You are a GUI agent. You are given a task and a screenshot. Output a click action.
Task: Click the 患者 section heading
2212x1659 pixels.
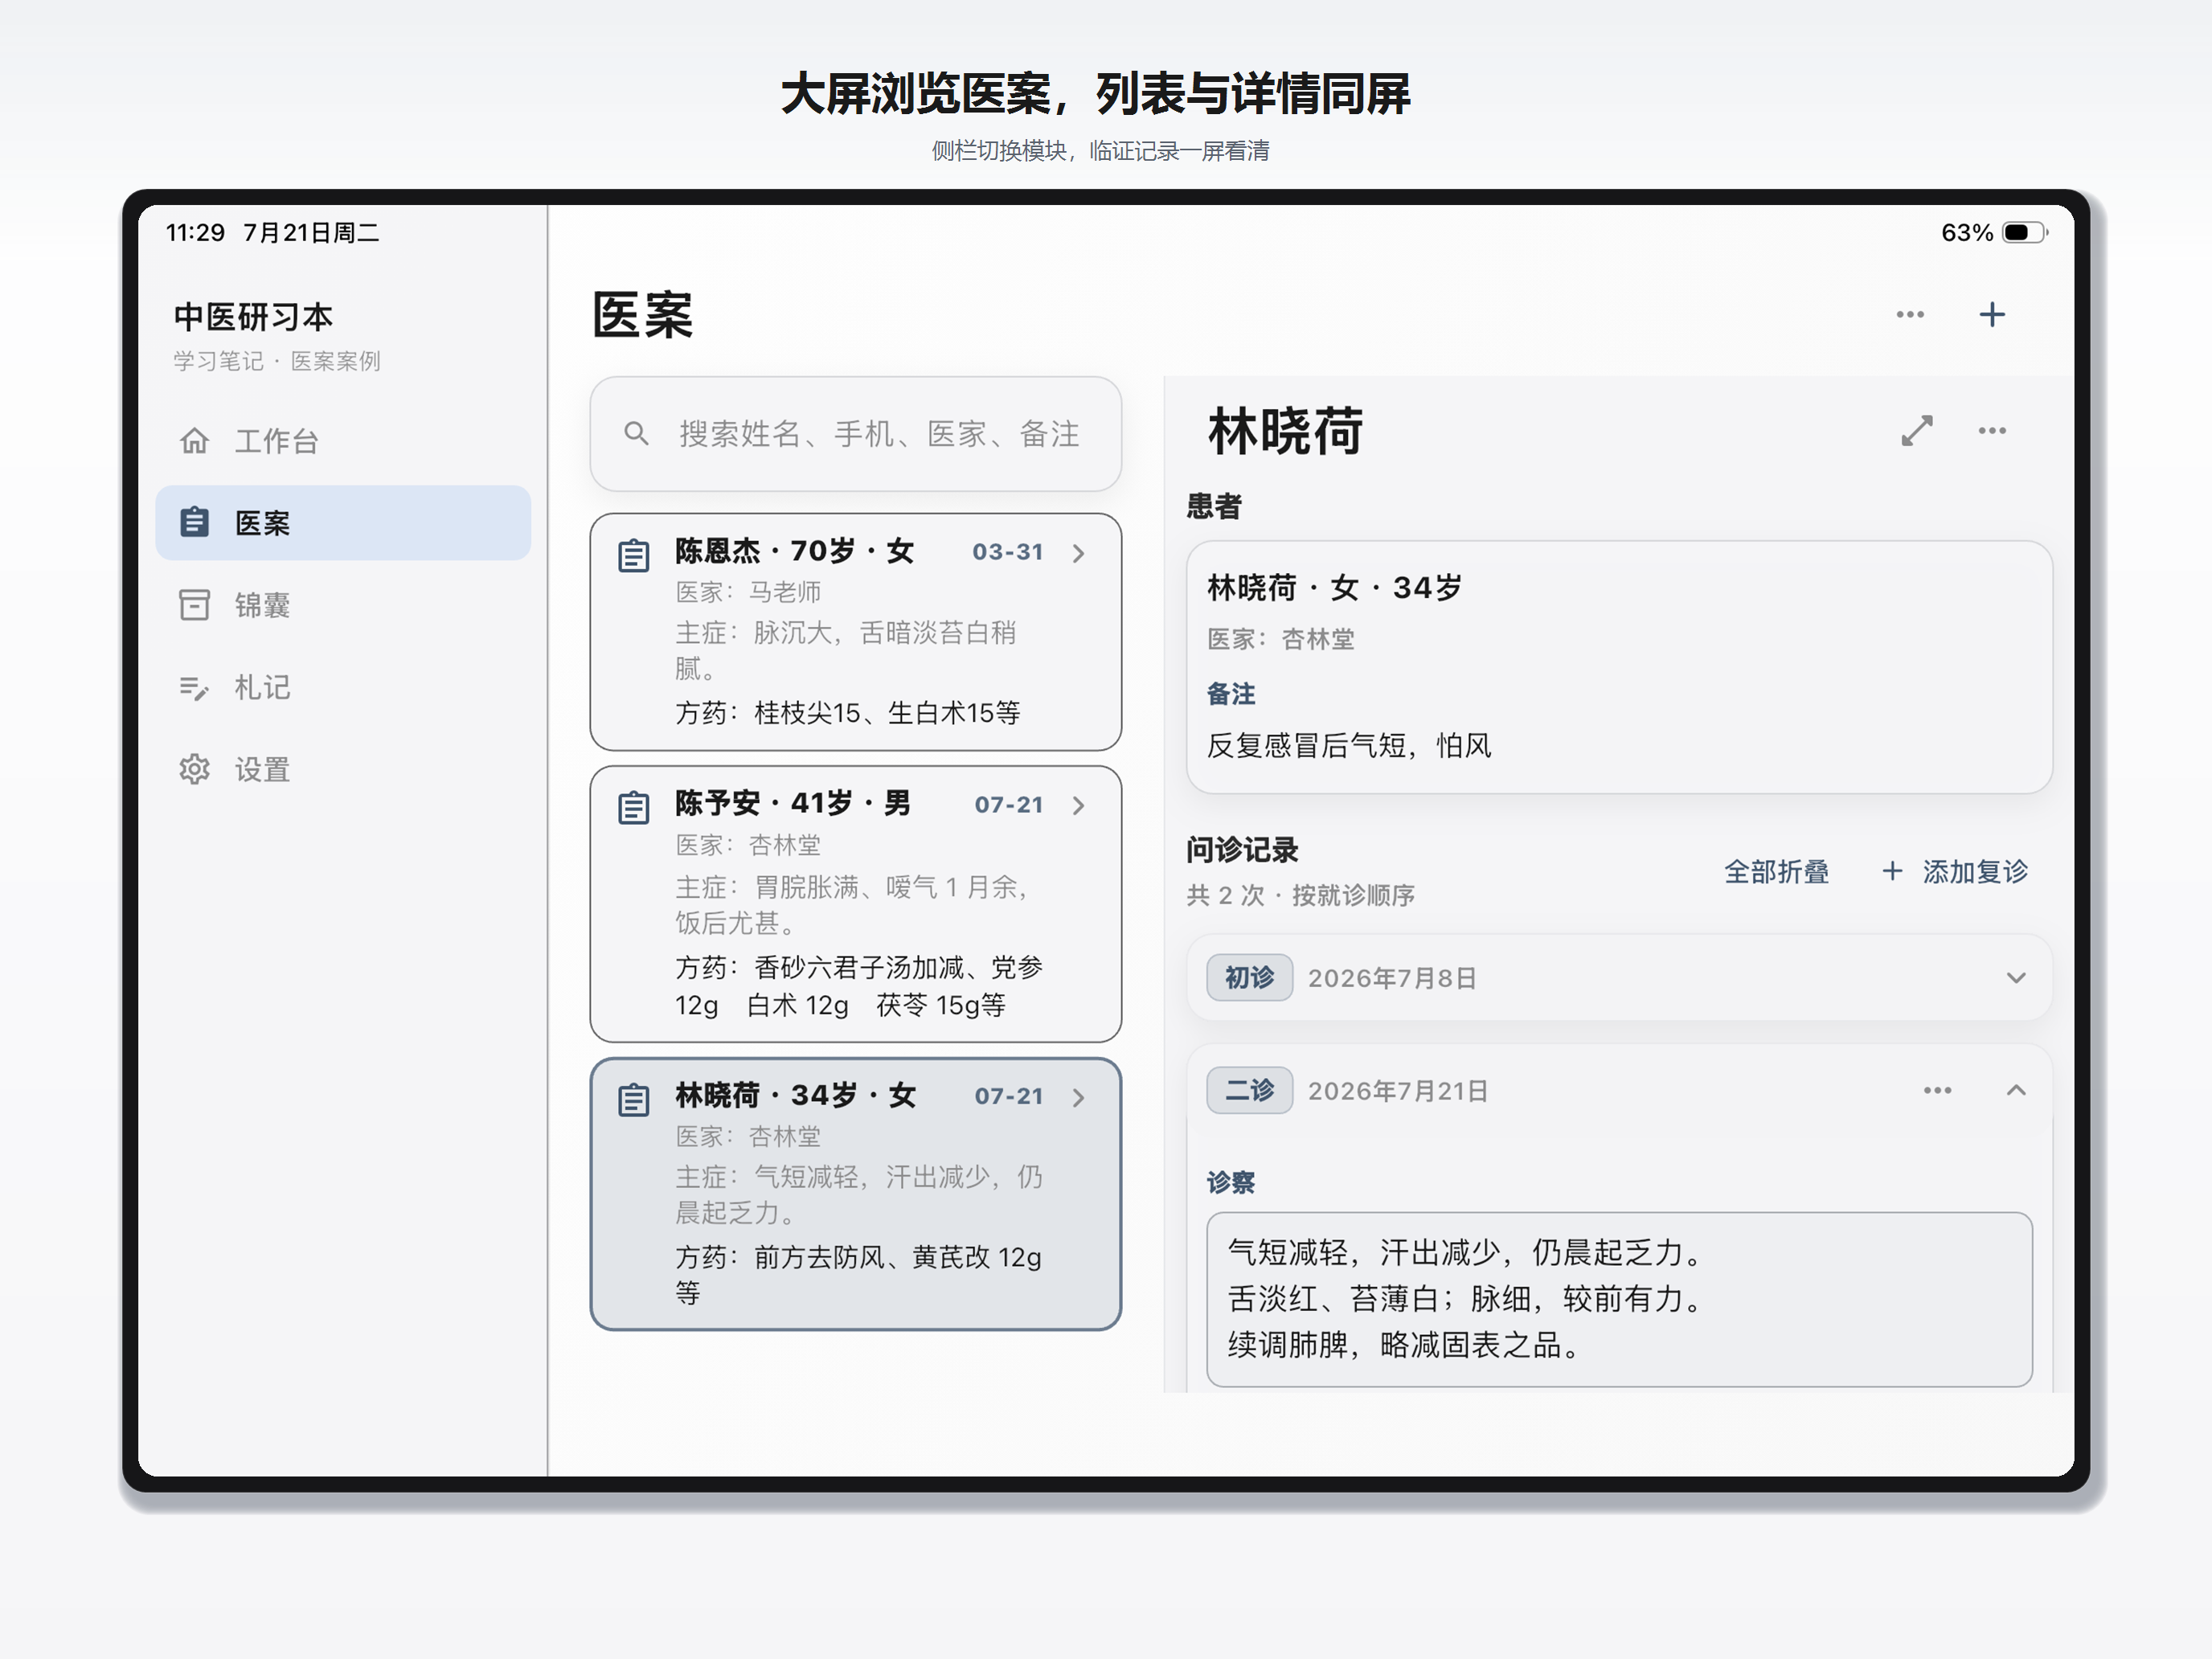[x=1214, y=506]
